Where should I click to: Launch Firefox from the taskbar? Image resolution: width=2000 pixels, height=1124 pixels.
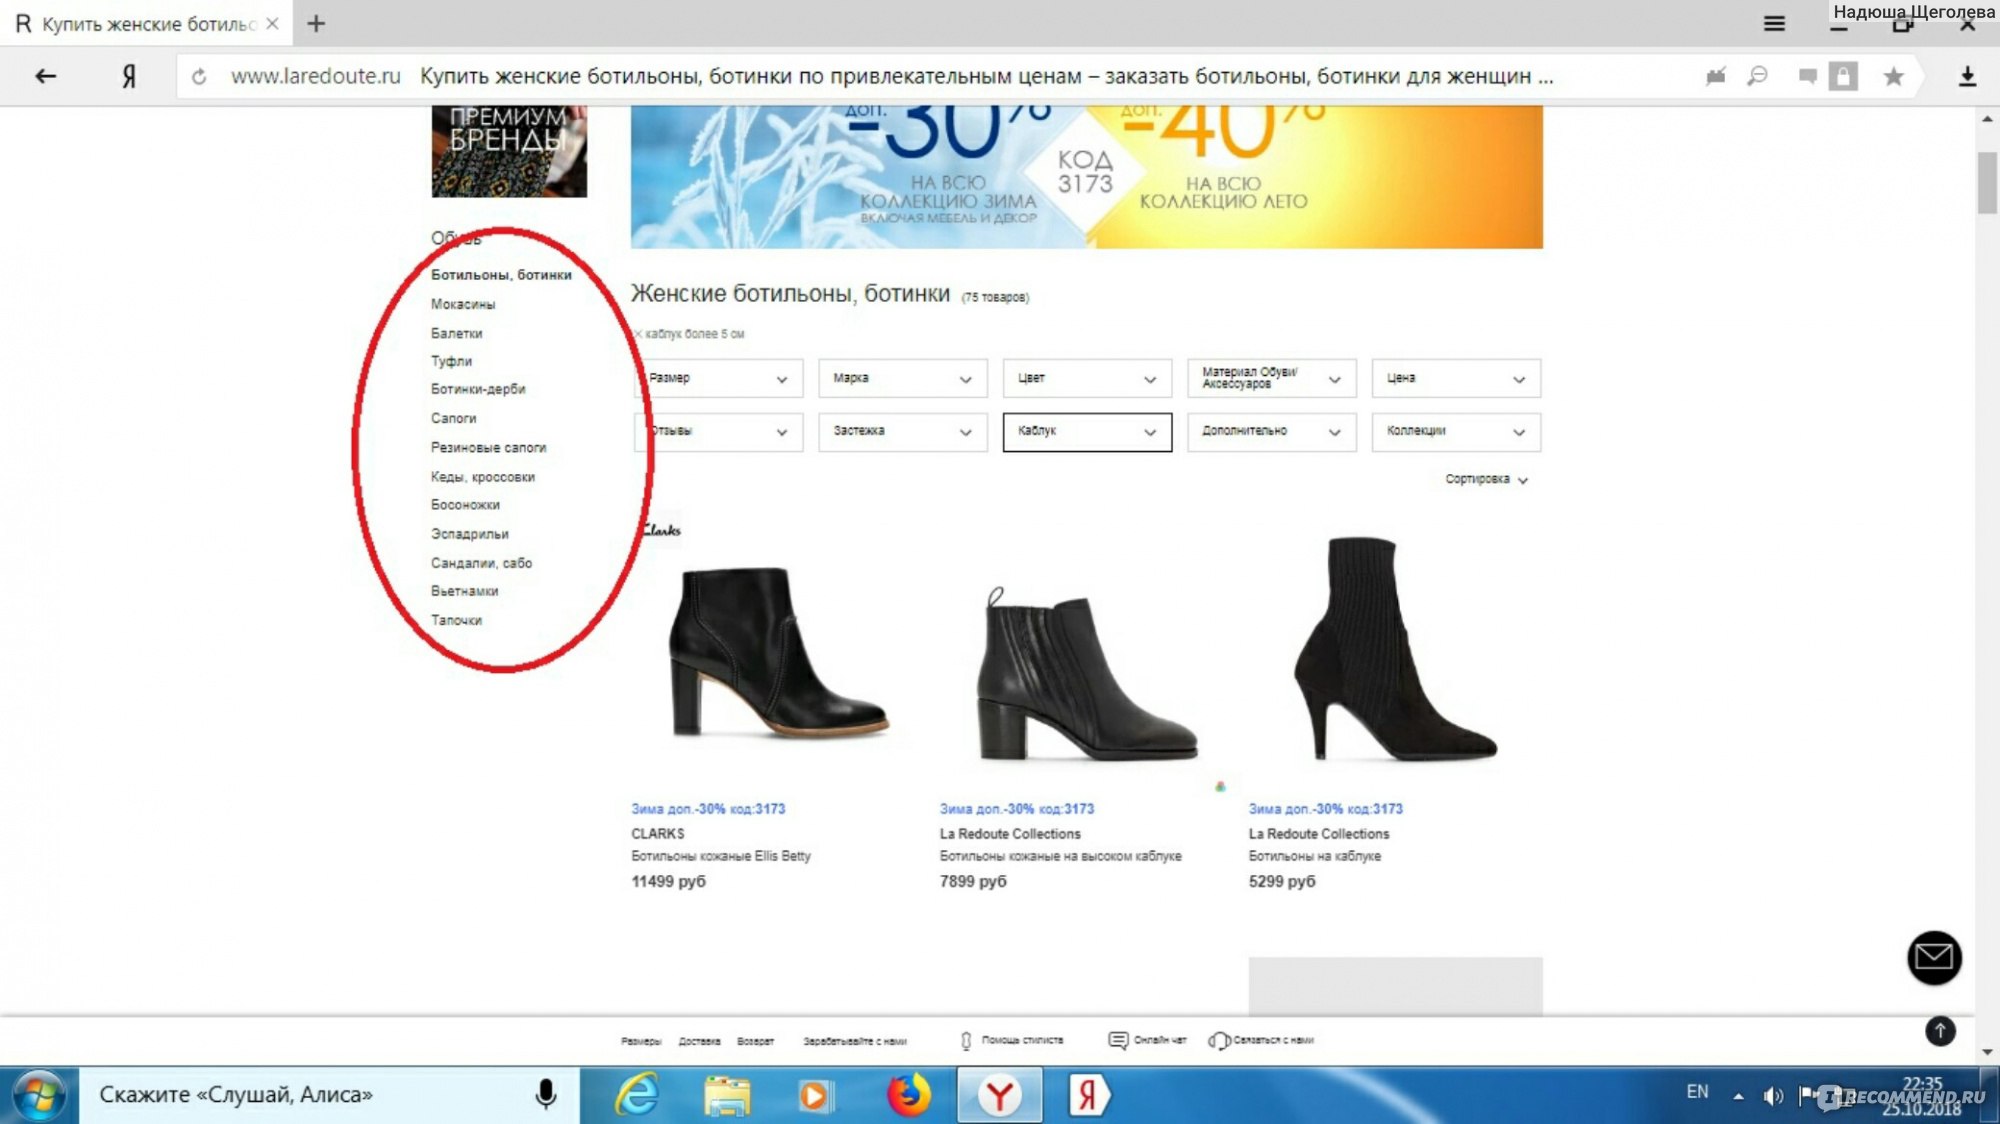point(908,1094)
